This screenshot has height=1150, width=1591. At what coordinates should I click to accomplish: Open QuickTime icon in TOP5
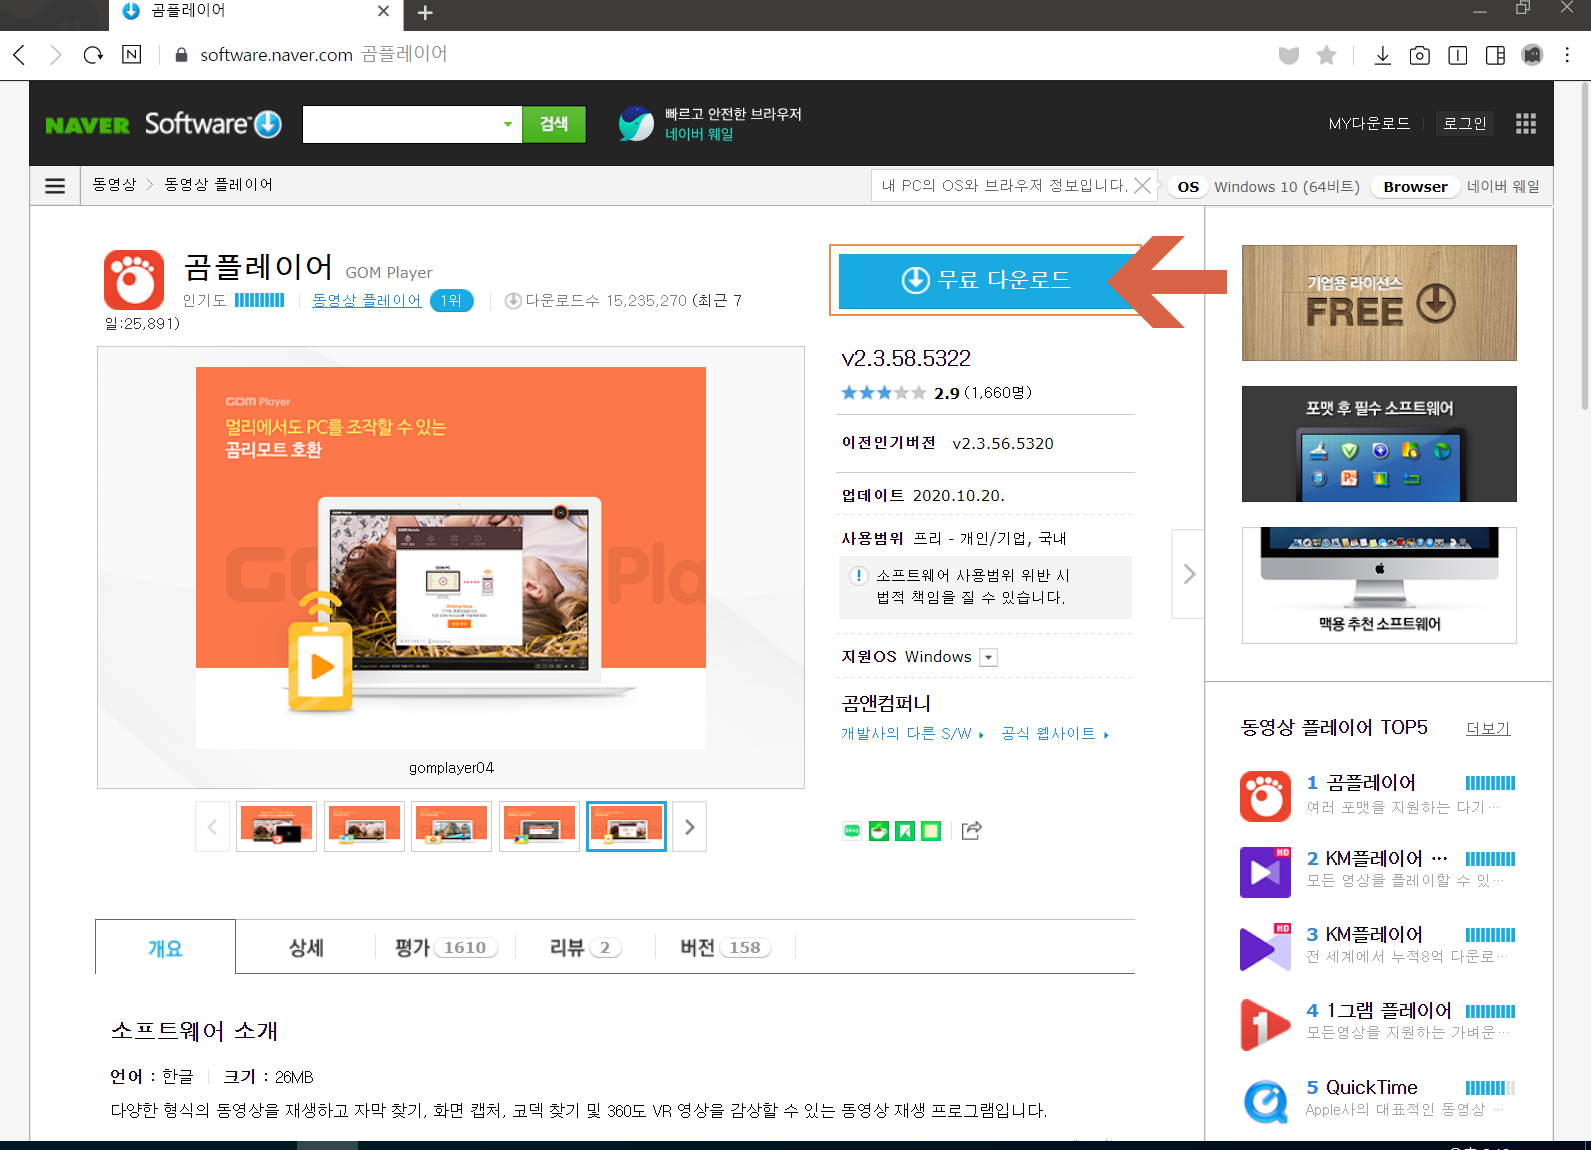[x=1265, y=1101]
